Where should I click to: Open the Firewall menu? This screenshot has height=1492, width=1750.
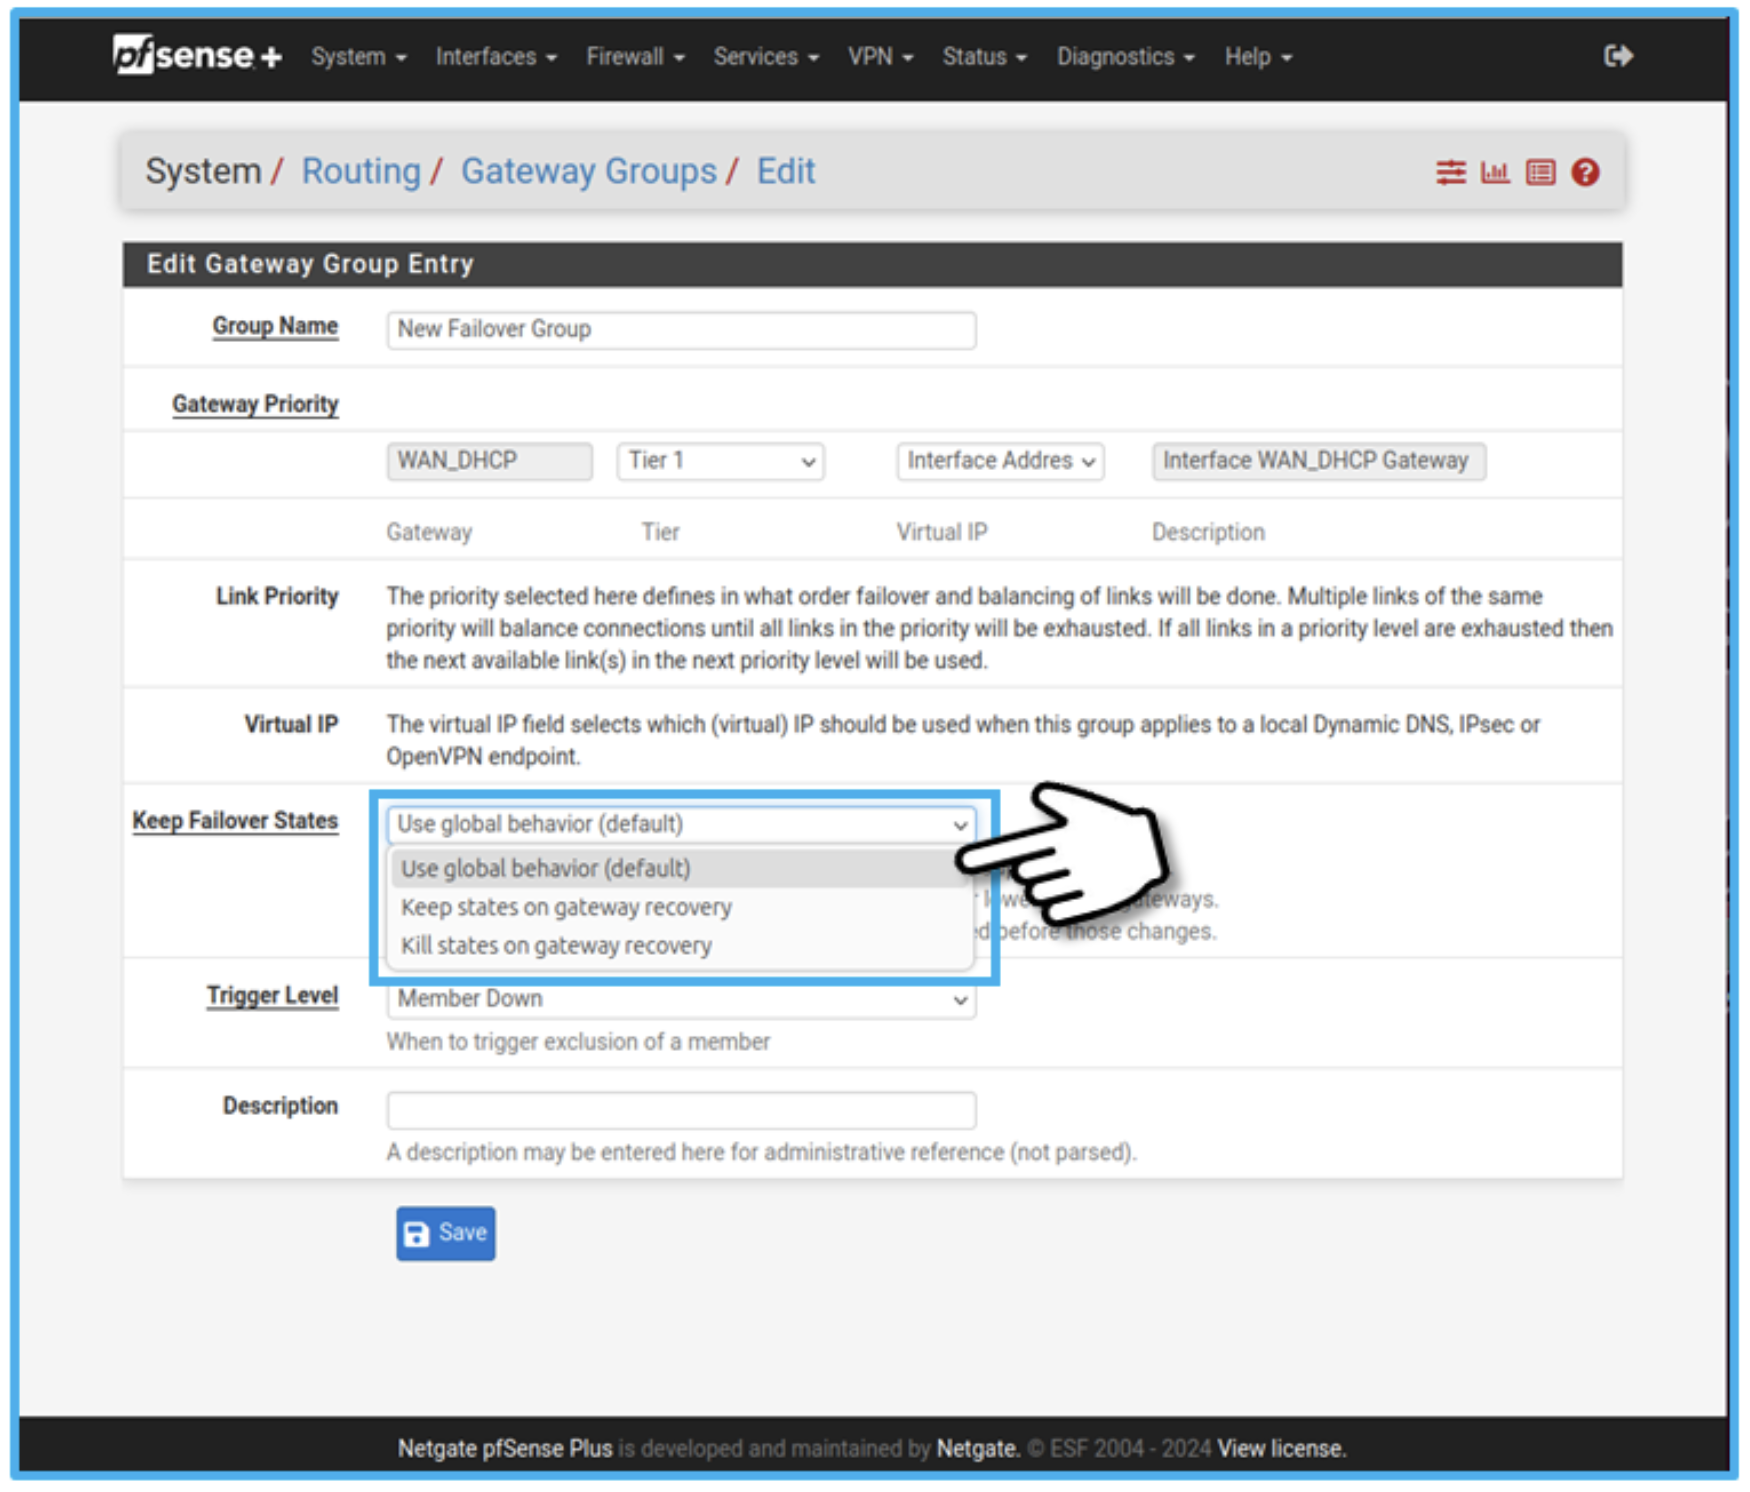tap(635, 57)
